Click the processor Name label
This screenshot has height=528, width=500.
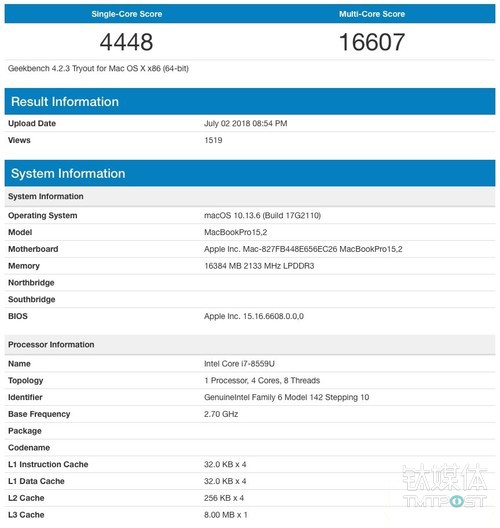[x=19, y=364]
